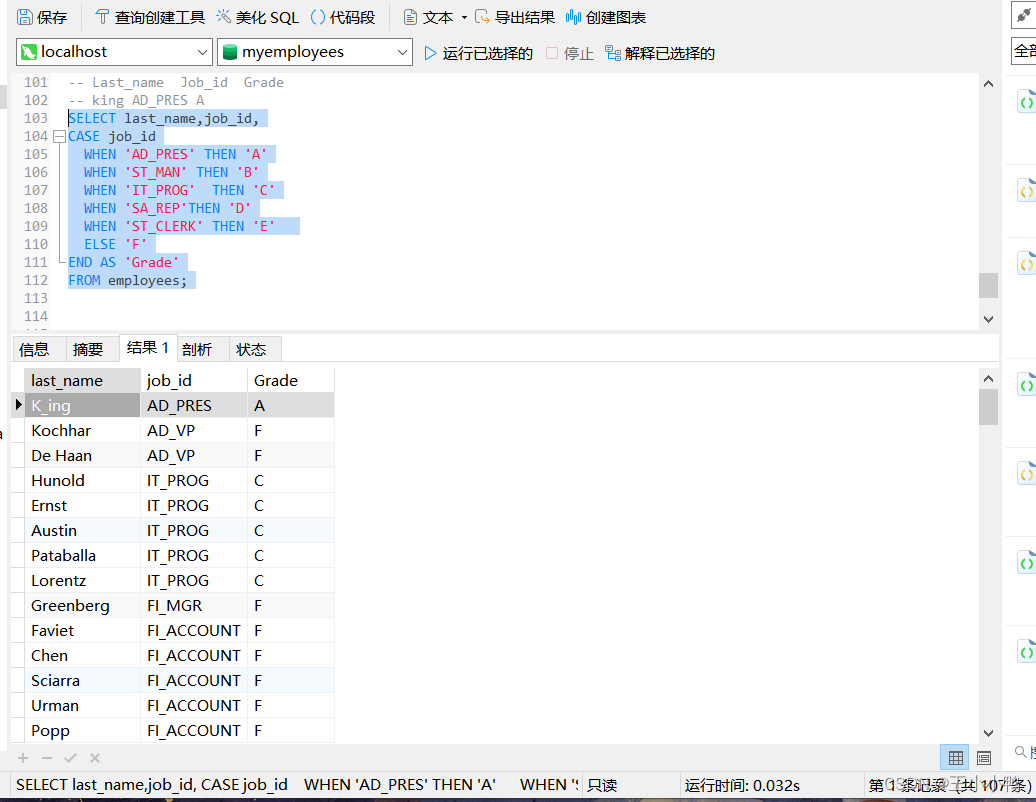
Task: Select the Popp cell
Action: (x=83, y=731)
